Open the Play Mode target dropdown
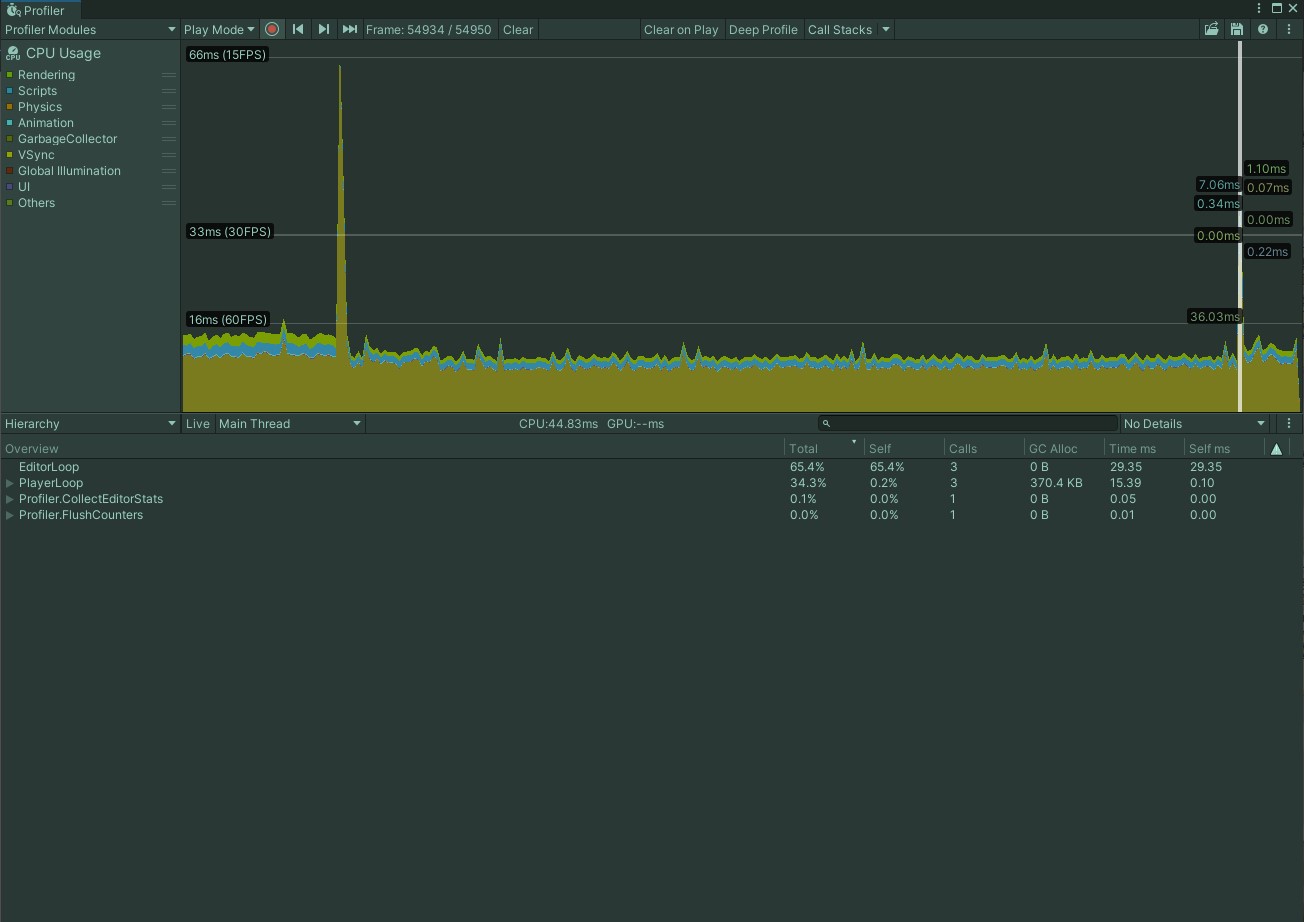Image resolution: width=1304 pixels, height=922 pixels. click(219, 29)
